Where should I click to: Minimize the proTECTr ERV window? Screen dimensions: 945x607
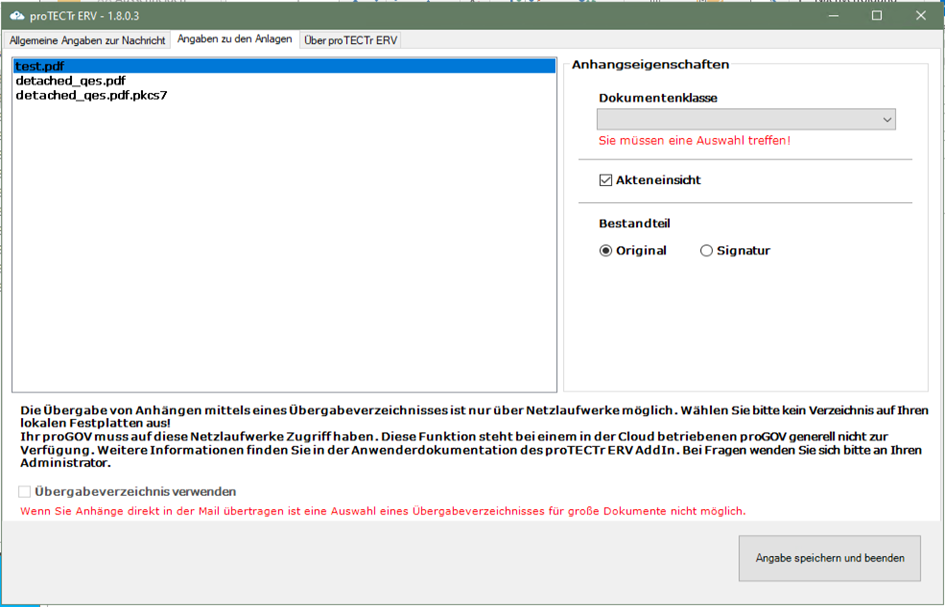pyautogui.click(x=832, y=15)
